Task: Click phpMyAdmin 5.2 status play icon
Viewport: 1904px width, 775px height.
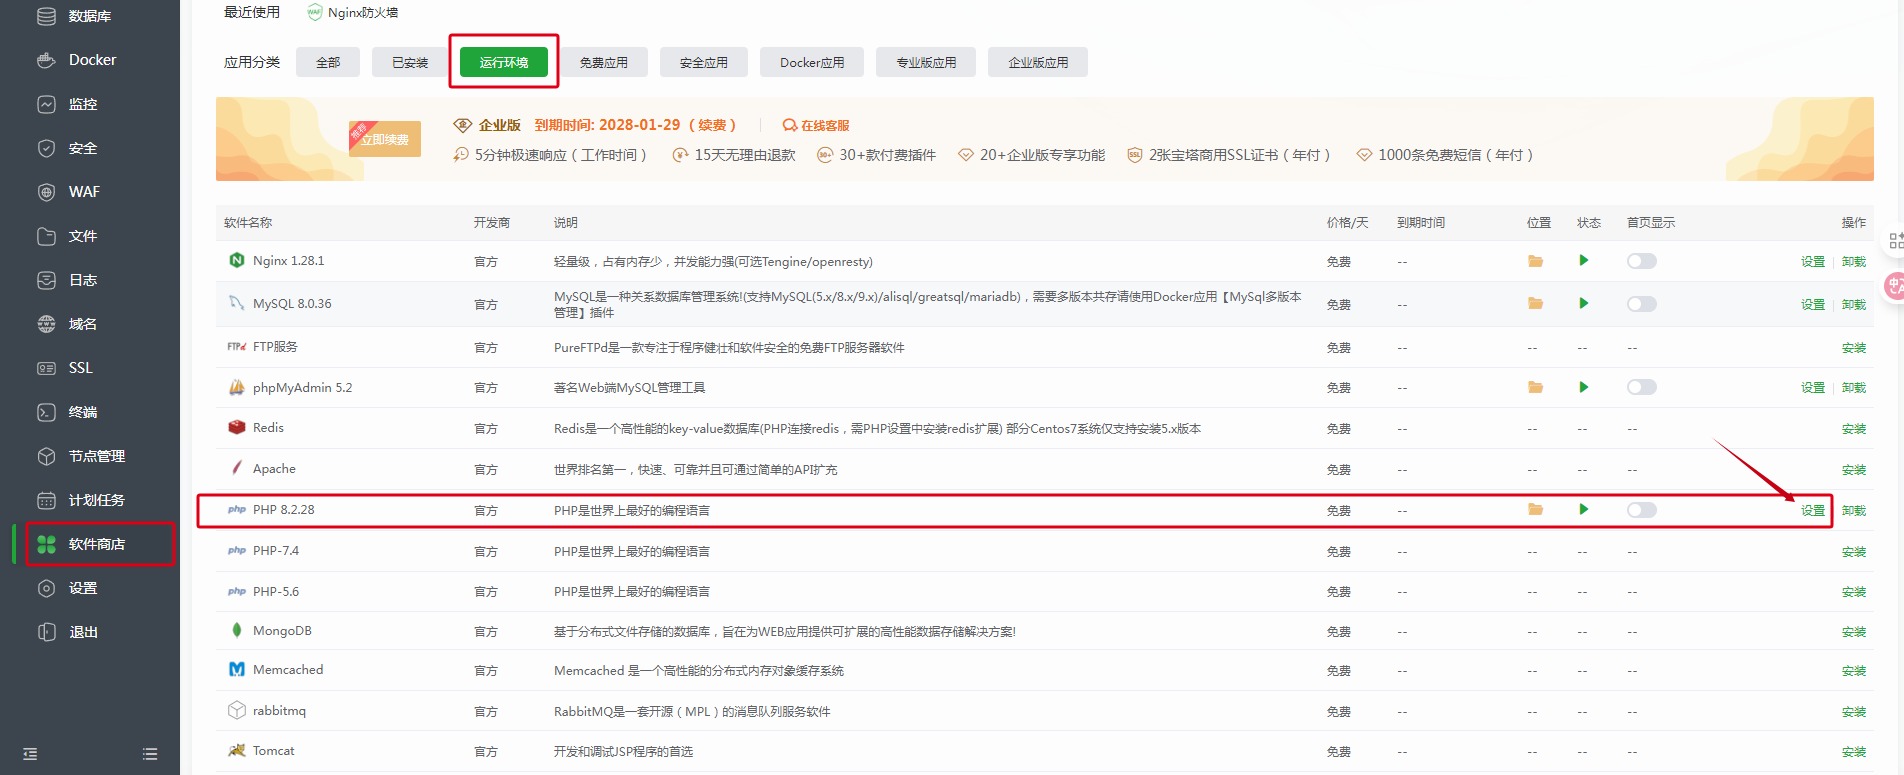Action: tap(1583, 387)
